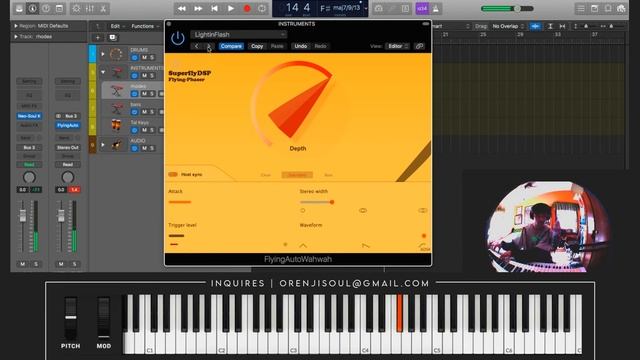Open List Editors icon

click(581, 9)
